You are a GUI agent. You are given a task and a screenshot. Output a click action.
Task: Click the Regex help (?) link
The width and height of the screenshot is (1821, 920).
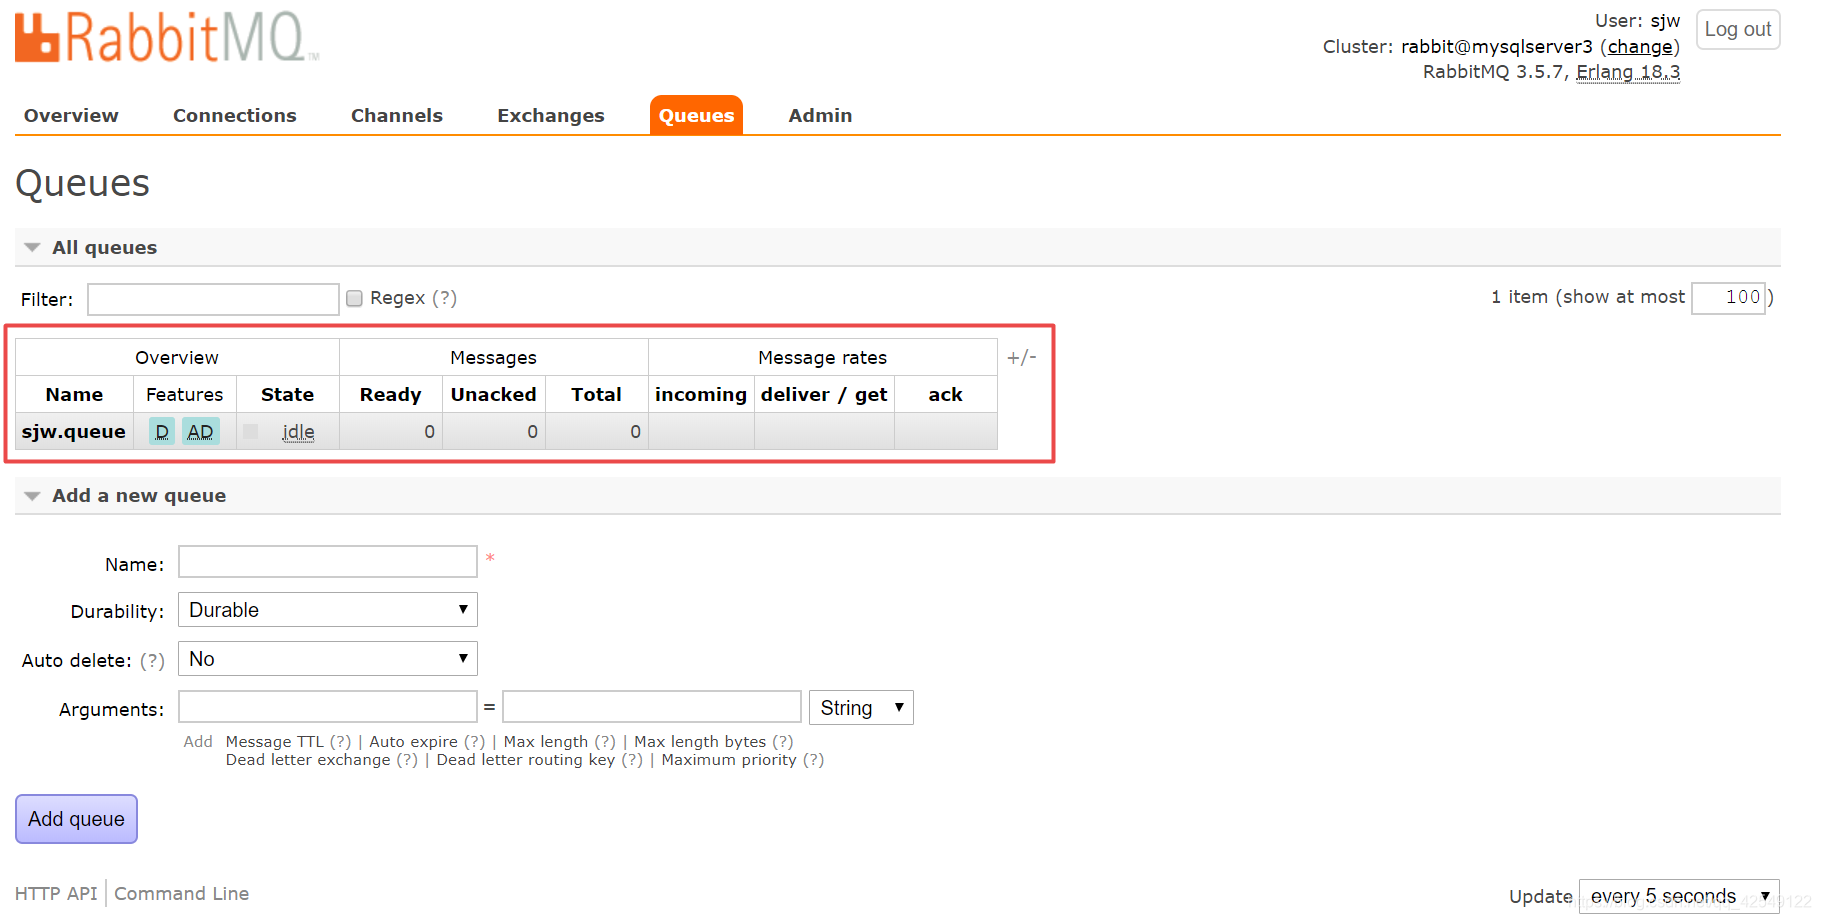445,298
